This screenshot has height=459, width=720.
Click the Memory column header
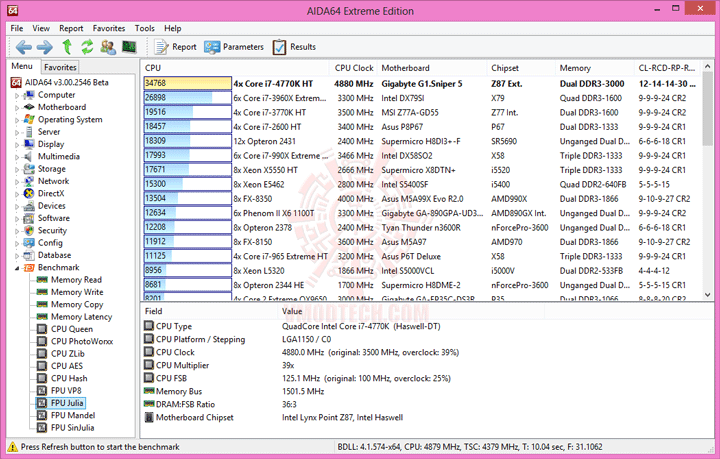(594, 68)
